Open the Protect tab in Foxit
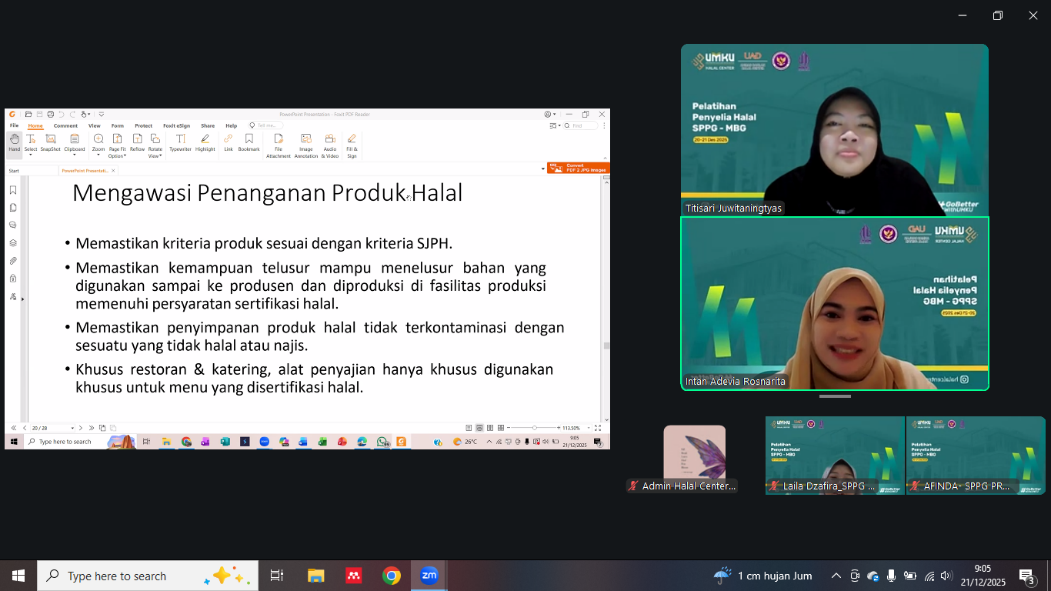Image resolution: width=1051 pixels, height=591 pixels. [143, 126]
